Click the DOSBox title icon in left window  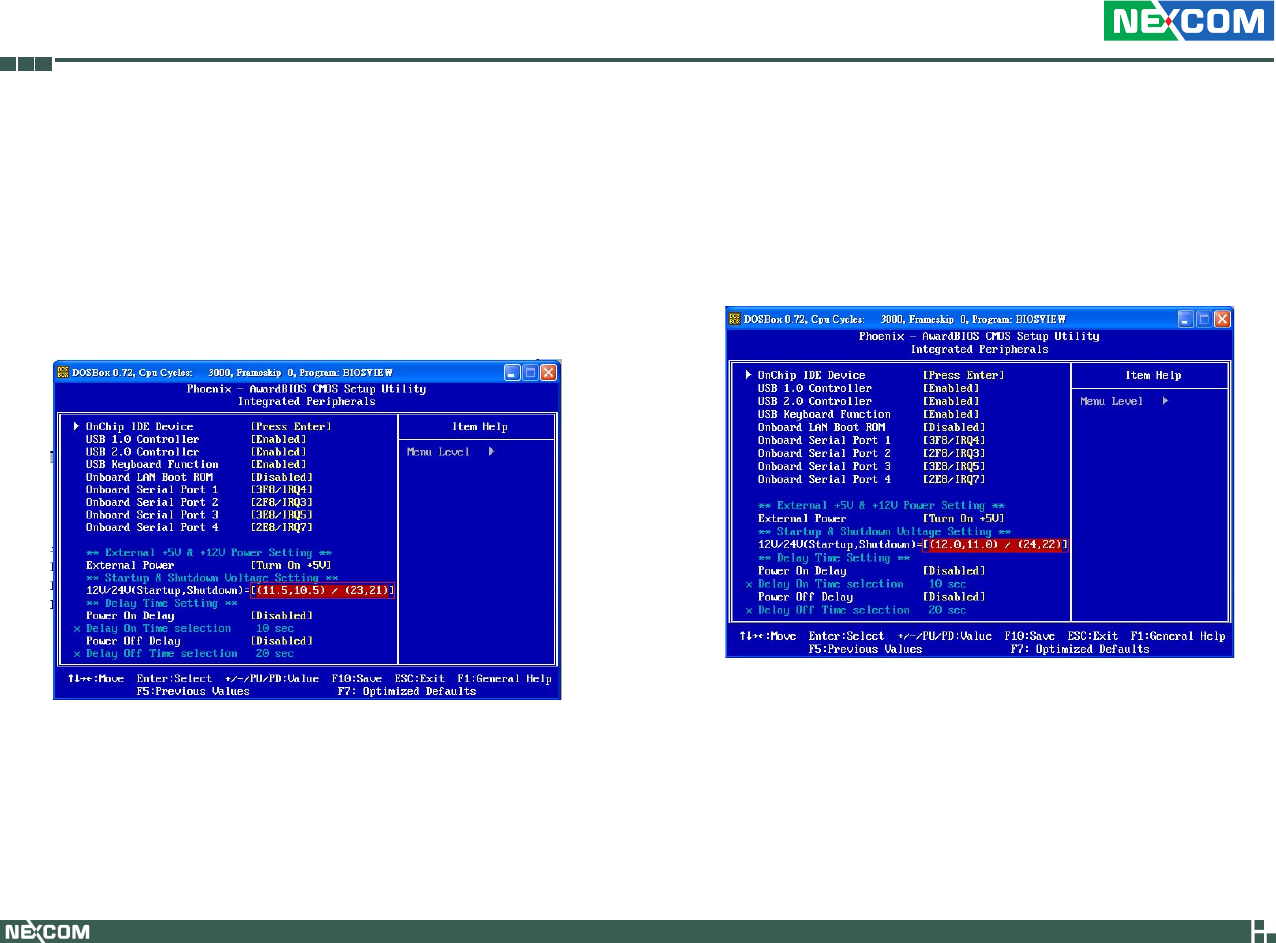coord(62,371)
